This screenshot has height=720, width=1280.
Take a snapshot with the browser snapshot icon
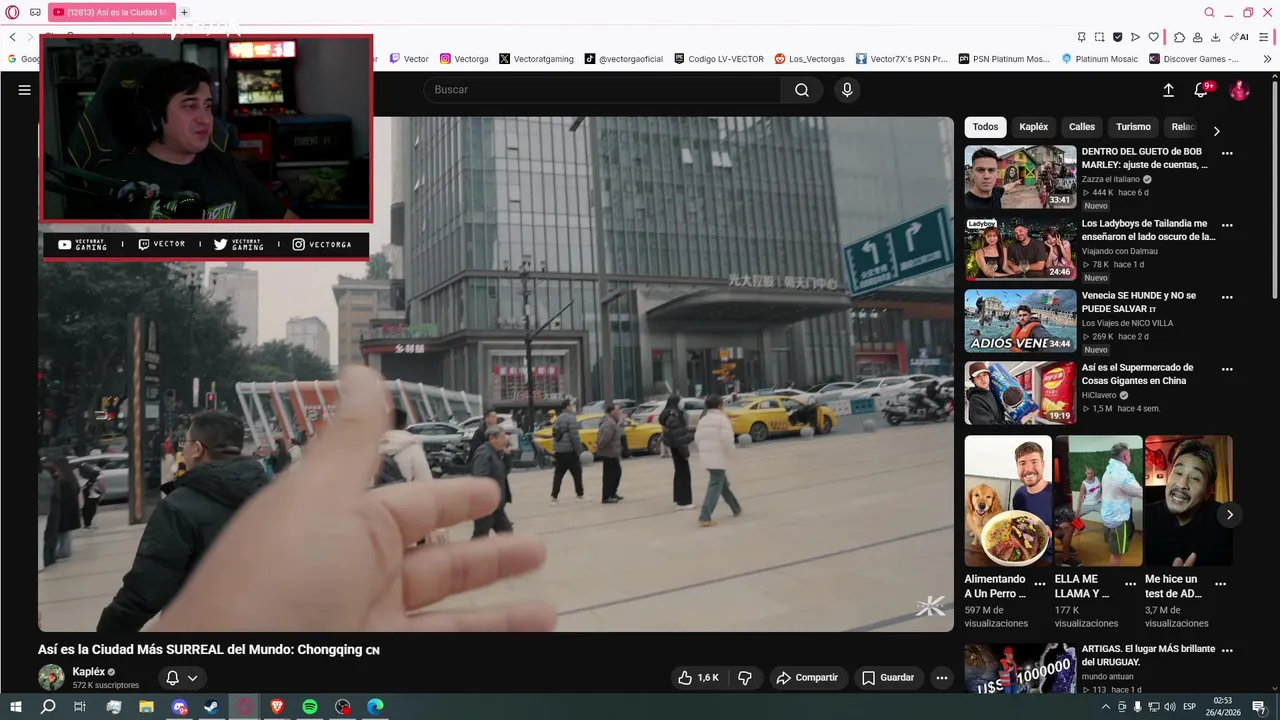point(1099,37)
